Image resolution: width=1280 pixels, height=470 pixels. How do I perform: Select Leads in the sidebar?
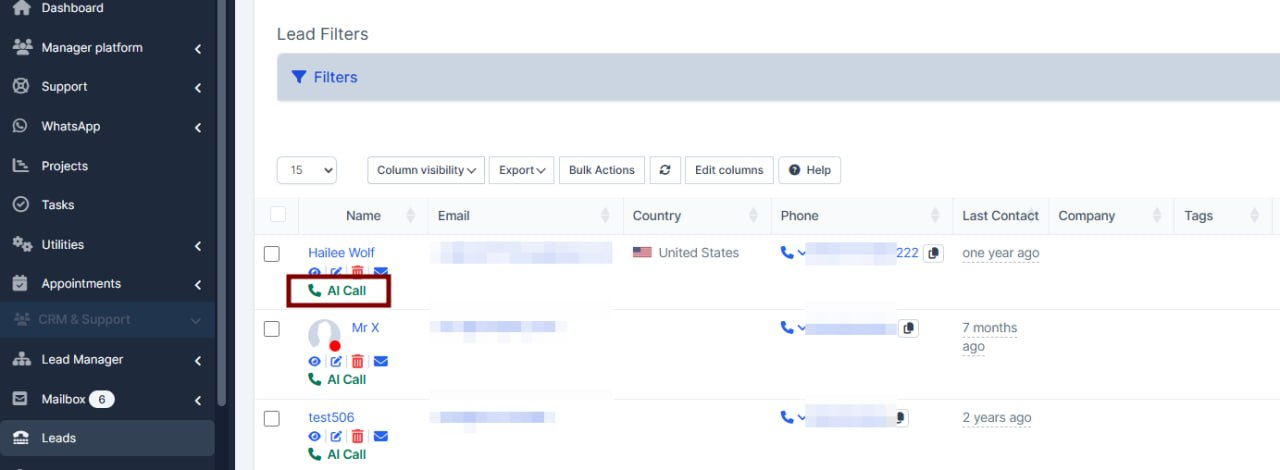107,438
